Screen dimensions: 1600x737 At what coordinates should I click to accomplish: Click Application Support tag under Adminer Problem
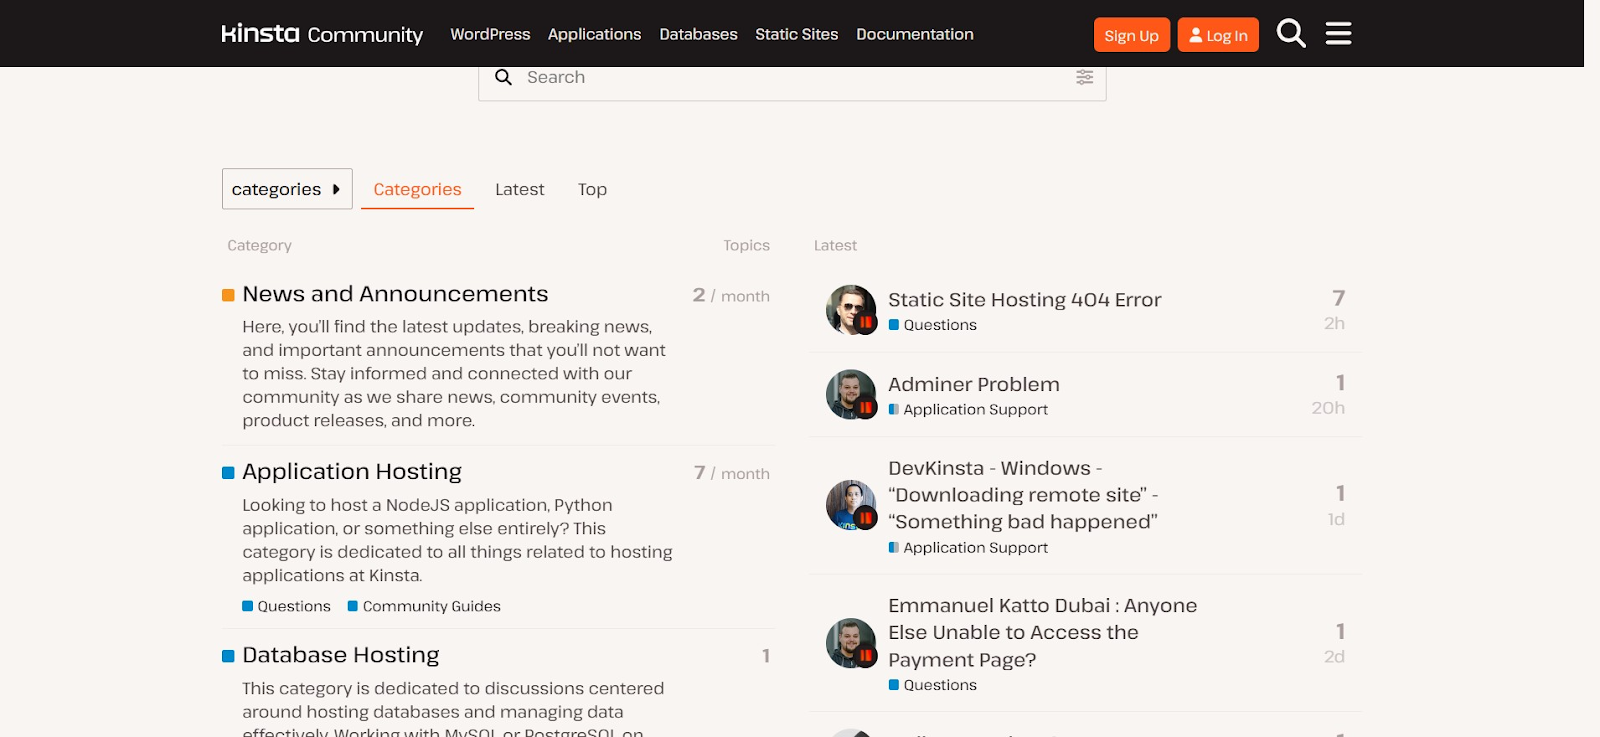tap(968, 410)
